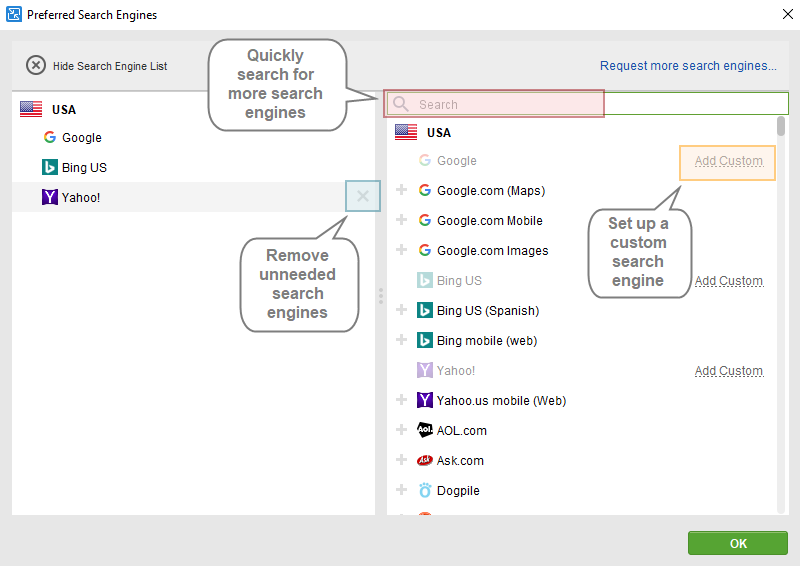Click the Dogpile logo icon
Screen dimensions: 800x566
click(x=424, y=490)
